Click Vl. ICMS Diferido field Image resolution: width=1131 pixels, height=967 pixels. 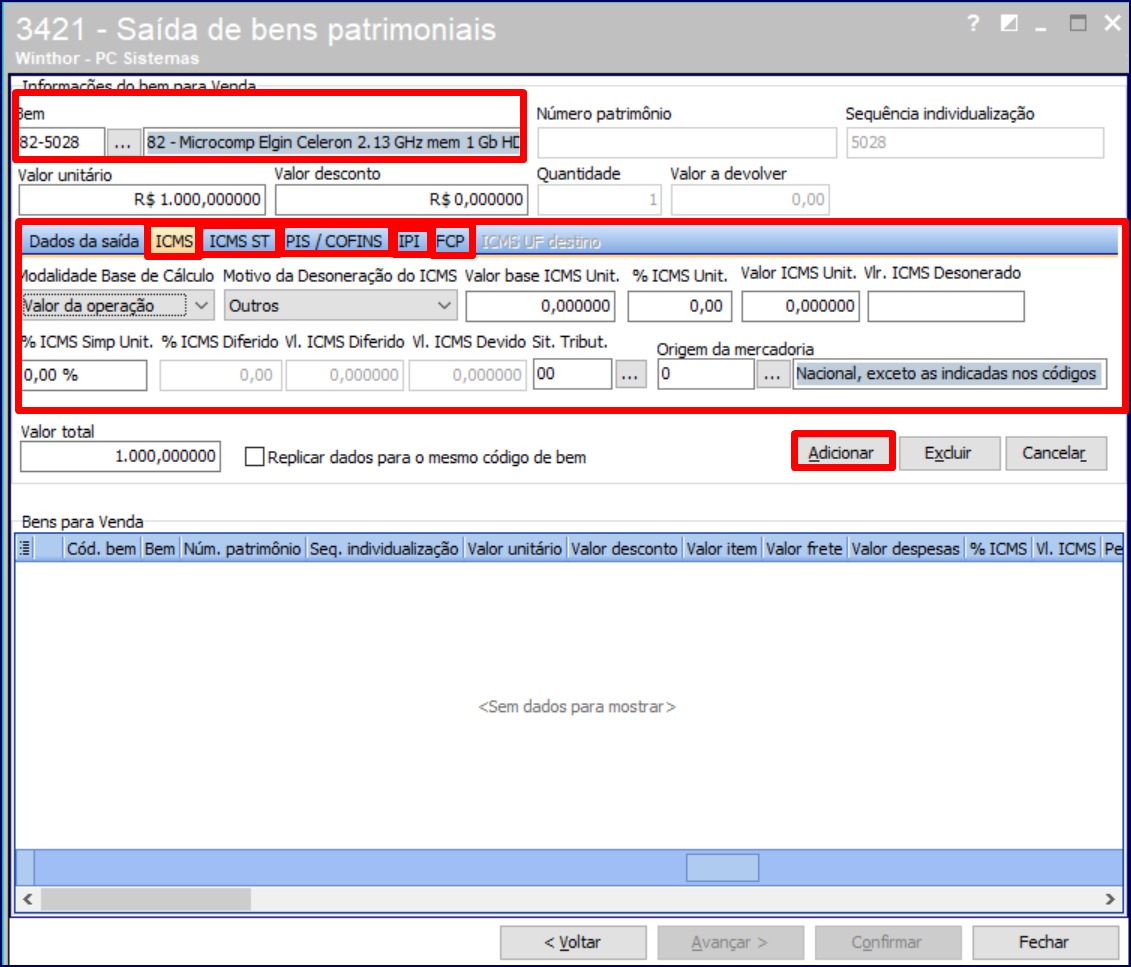pyautogui.click(x=345, y=375)
